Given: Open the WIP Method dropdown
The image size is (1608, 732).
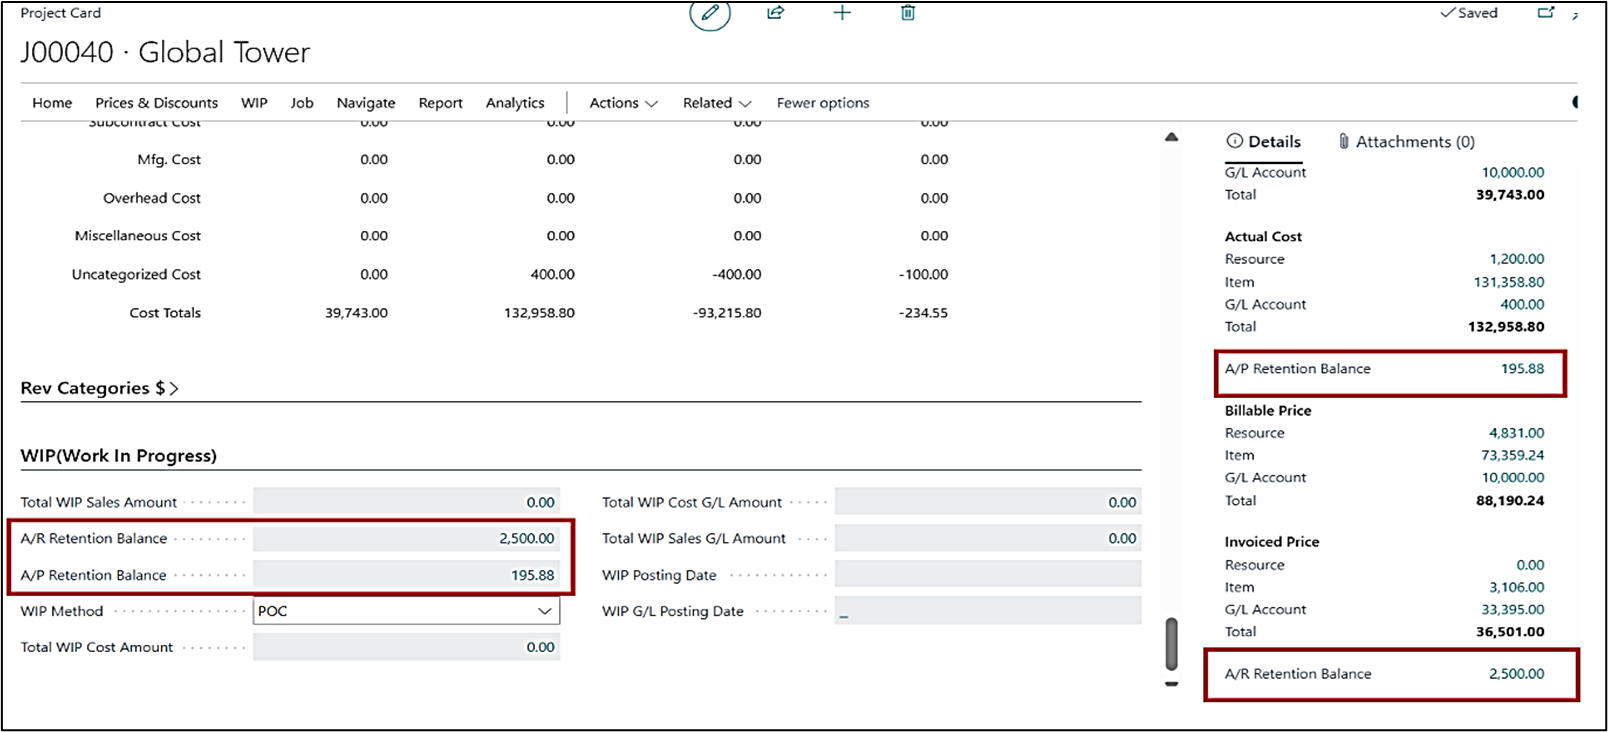Looking at the screenshot, I should pyautogui.click(x=544, y=611).
